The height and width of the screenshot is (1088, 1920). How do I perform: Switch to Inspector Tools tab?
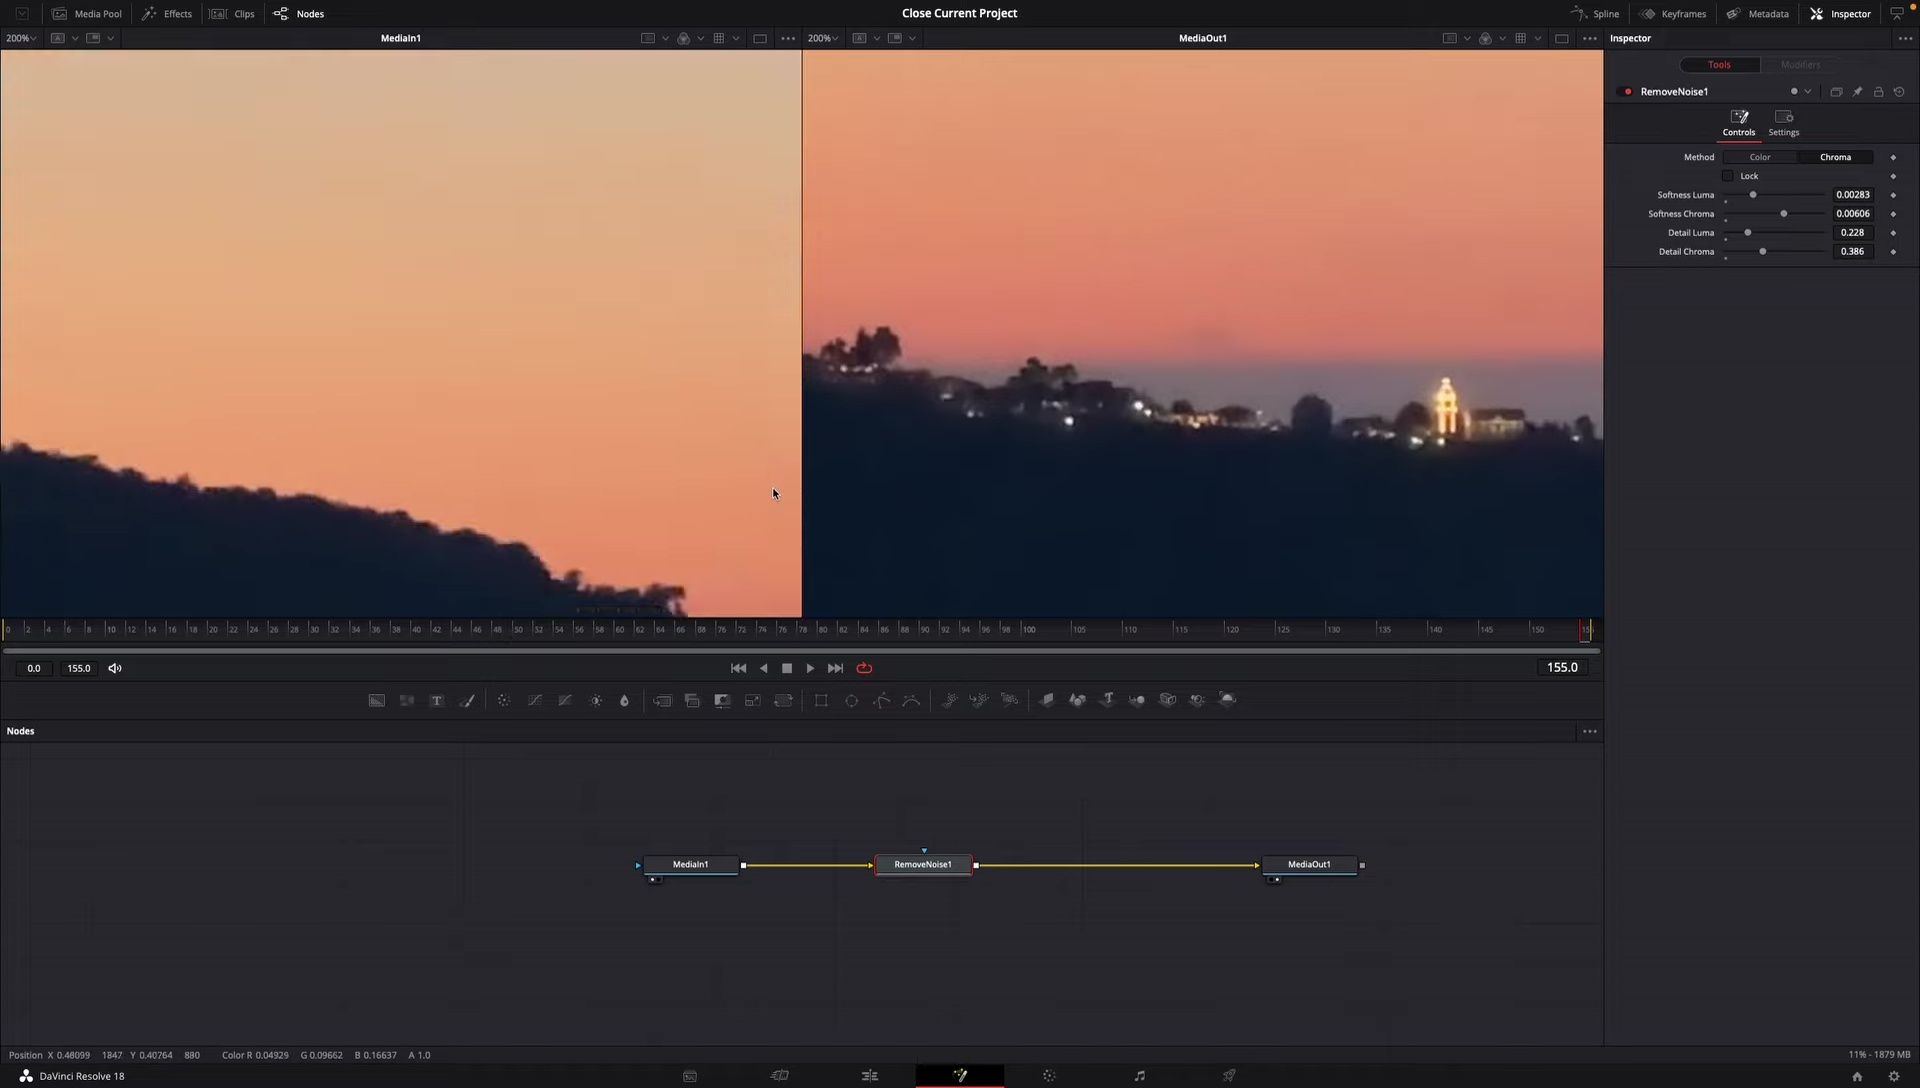pyautogui.click(x=1719, y=65)
